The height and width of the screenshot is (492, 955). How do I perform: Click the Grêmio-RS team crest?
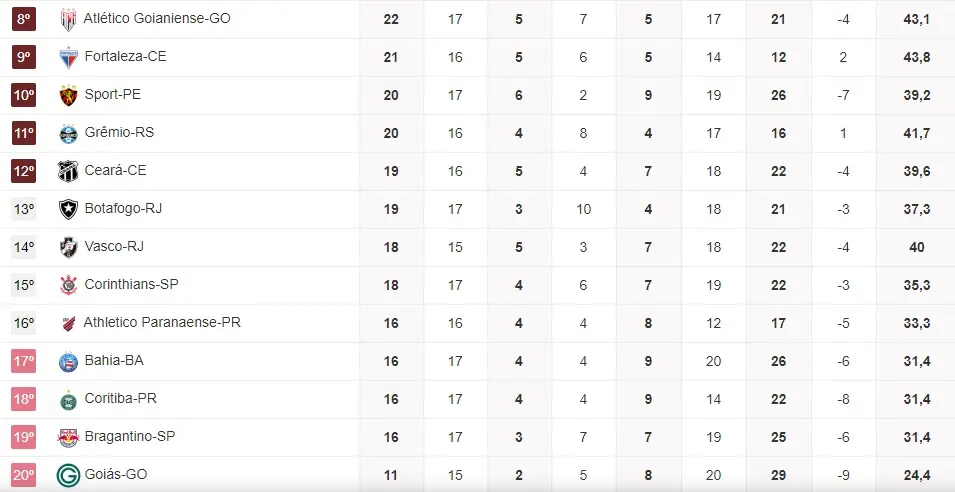(68, 133)
